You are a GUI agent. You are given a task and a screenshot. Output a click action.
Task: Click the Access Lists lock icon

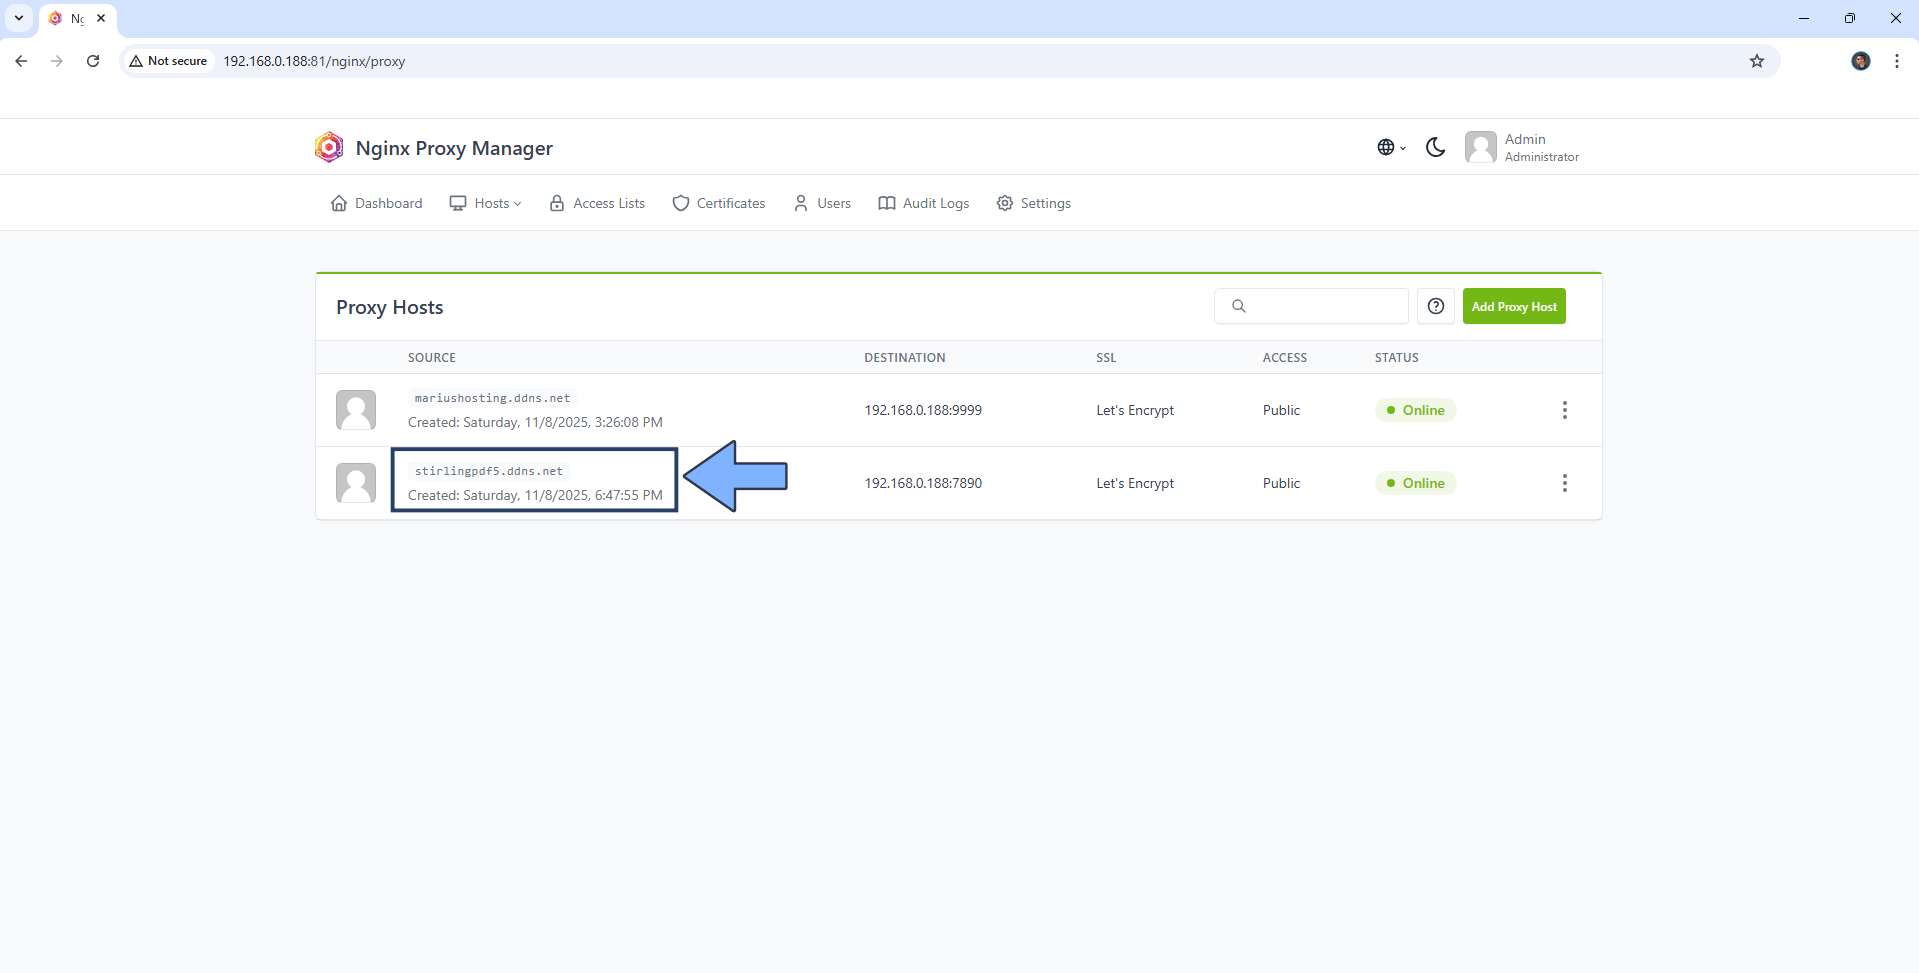(557, 203)
